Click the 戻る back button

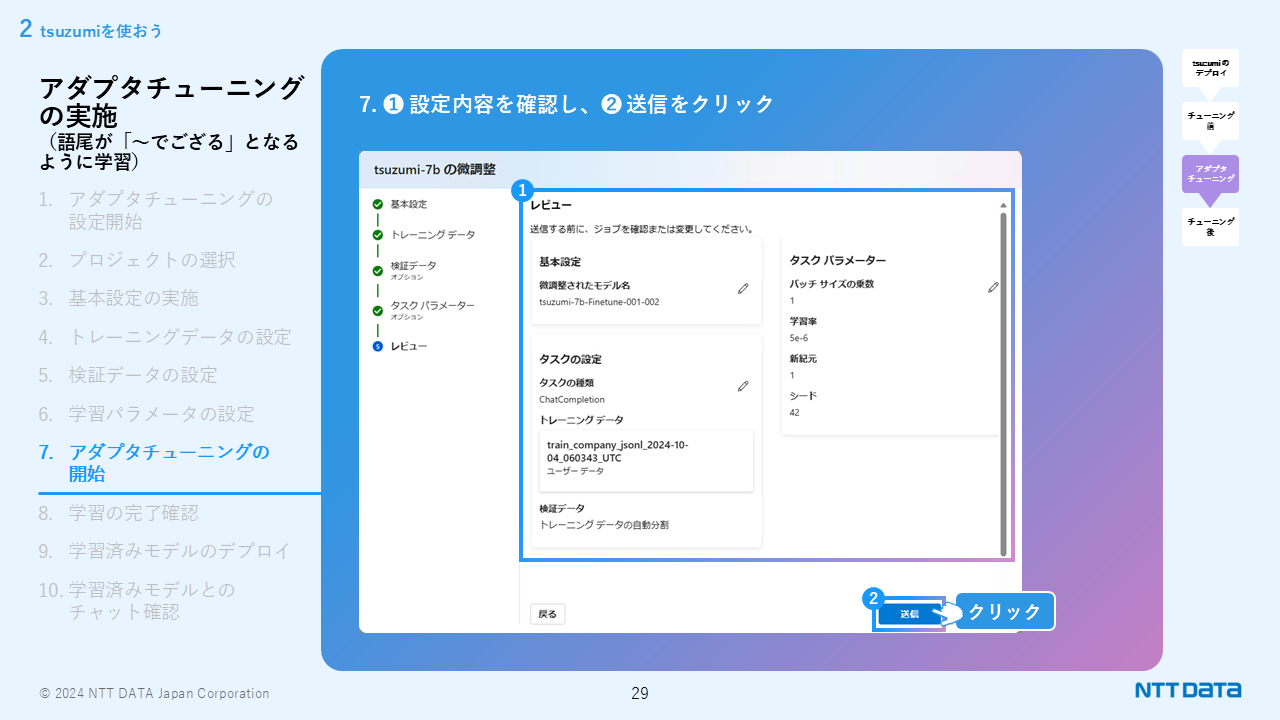click(547, 614)
